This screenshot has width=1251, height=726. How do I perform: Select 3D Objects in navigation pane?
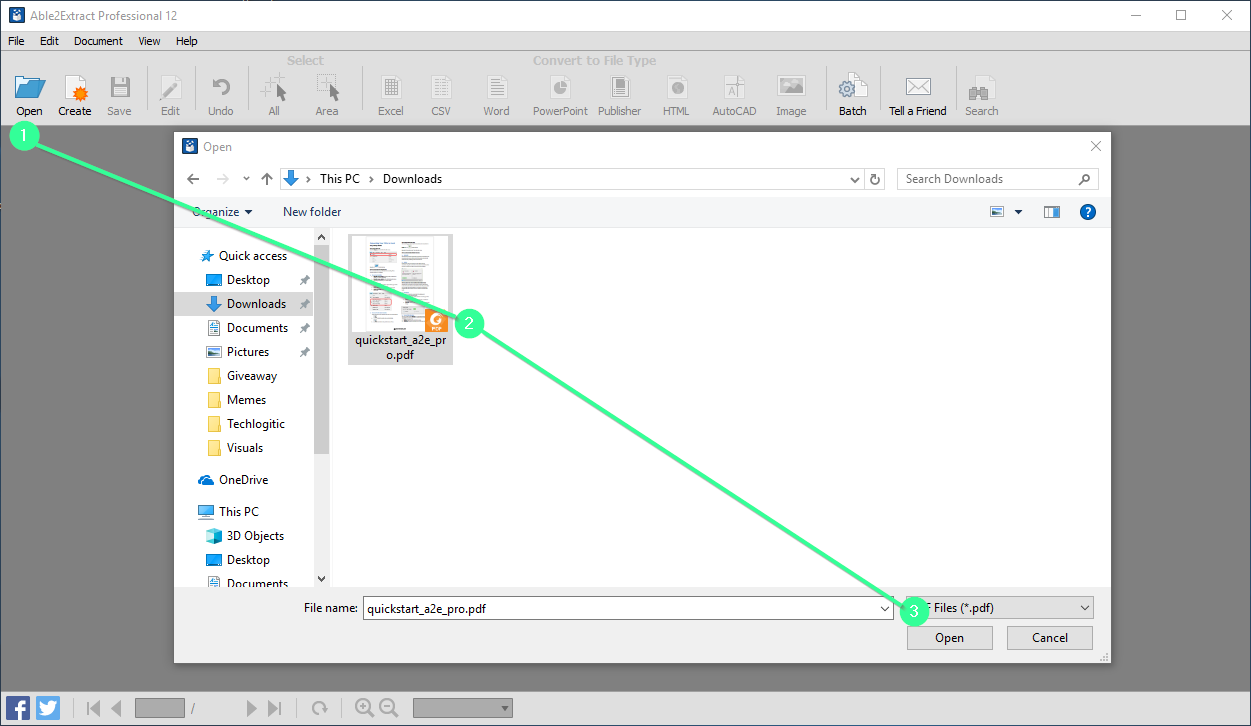(x=255, y=536)
